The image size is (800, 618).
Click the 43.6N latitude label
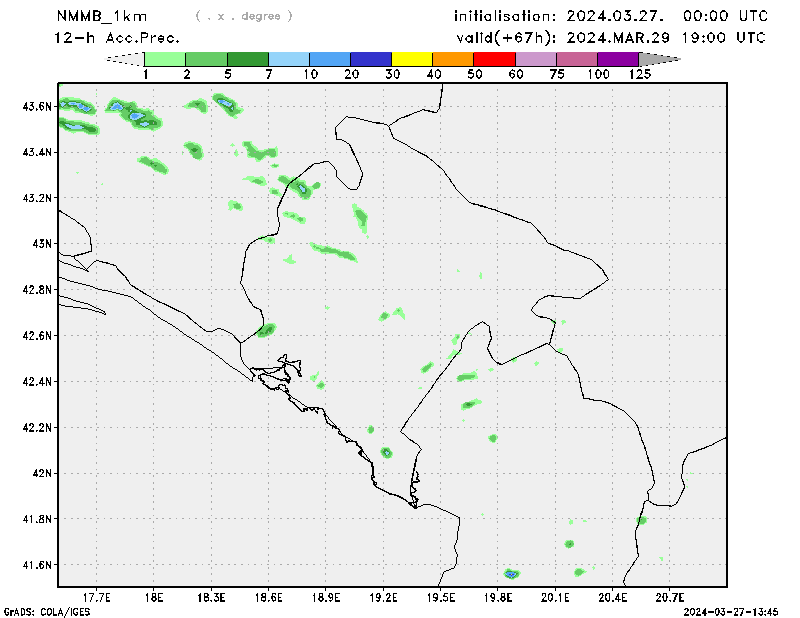pos(37,107)
